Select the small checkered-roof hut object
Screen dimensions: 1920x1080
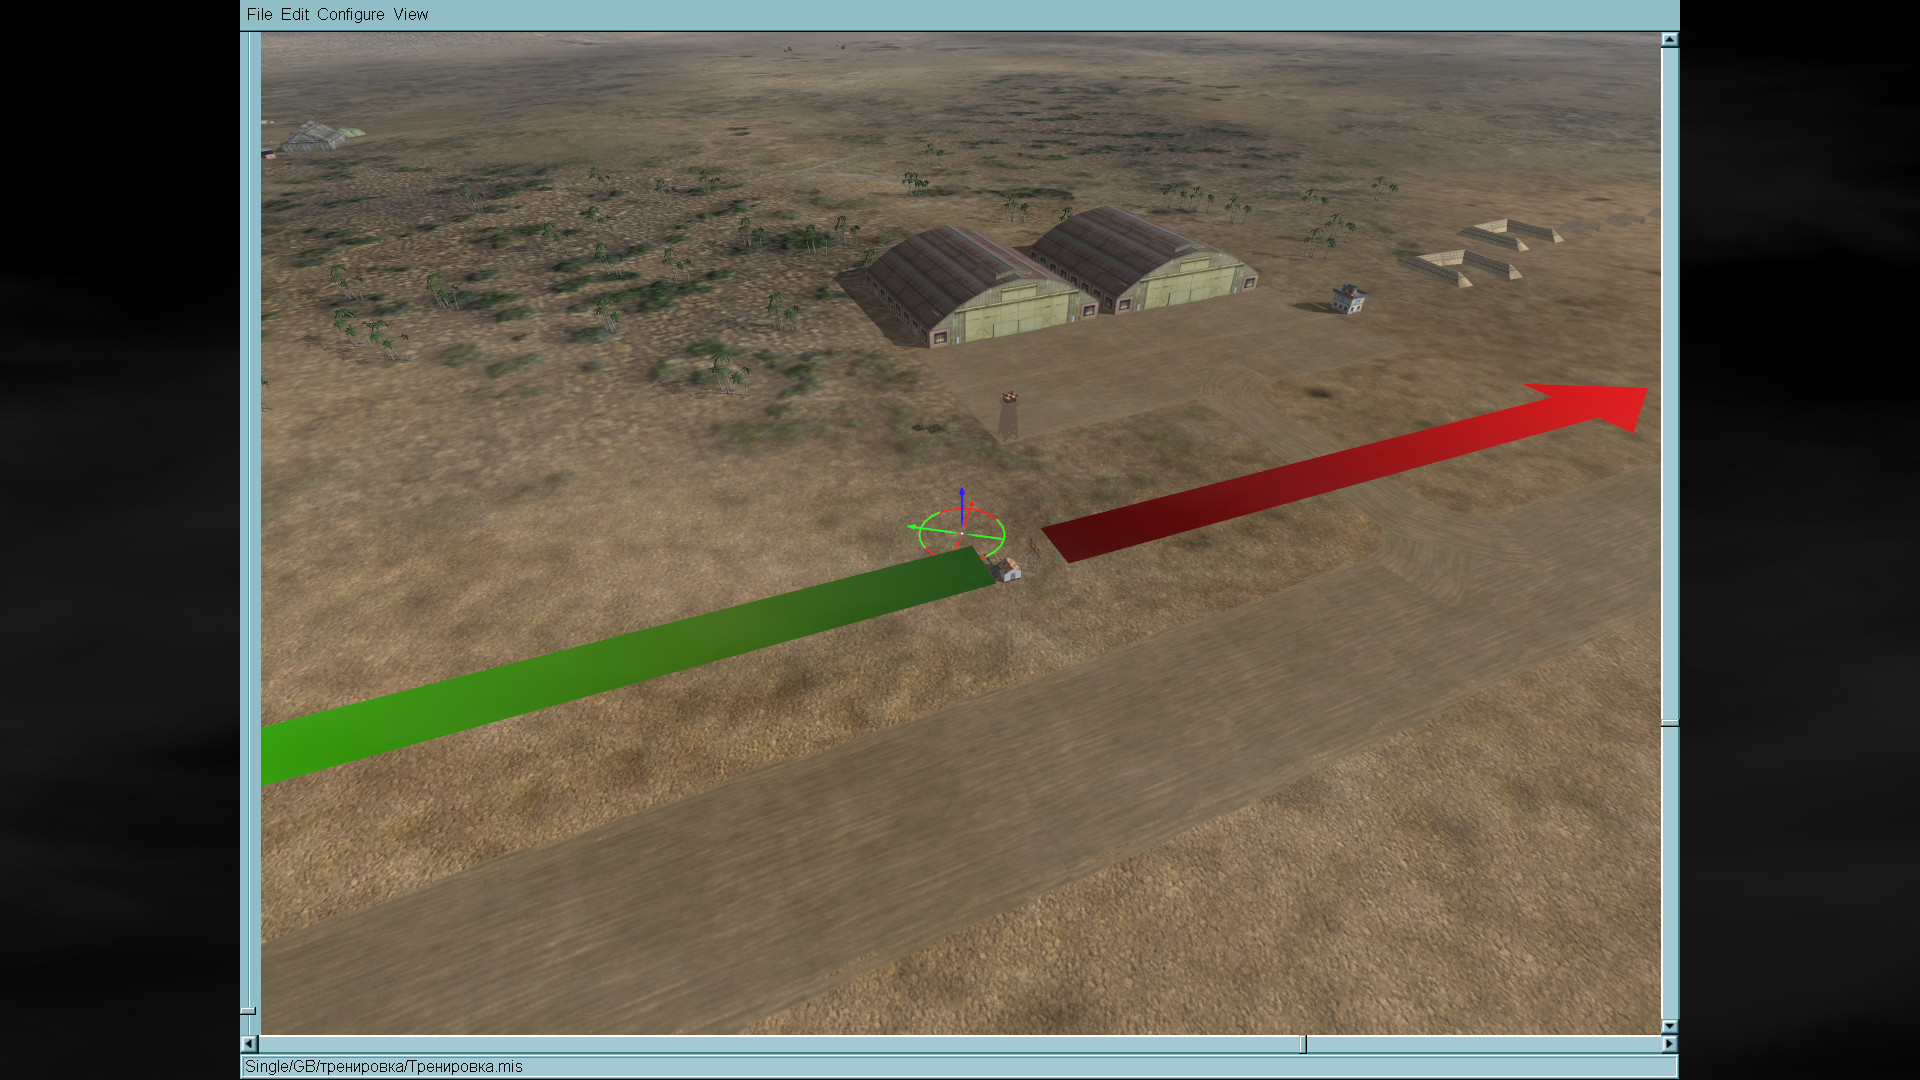(x=1008, y=570)
